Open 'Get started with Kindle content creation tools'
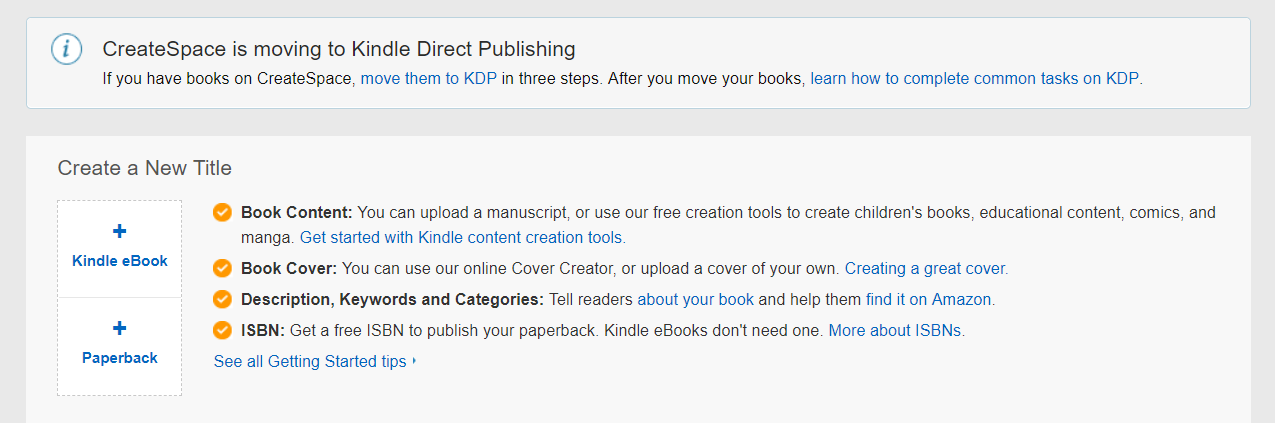 point(461,238)
